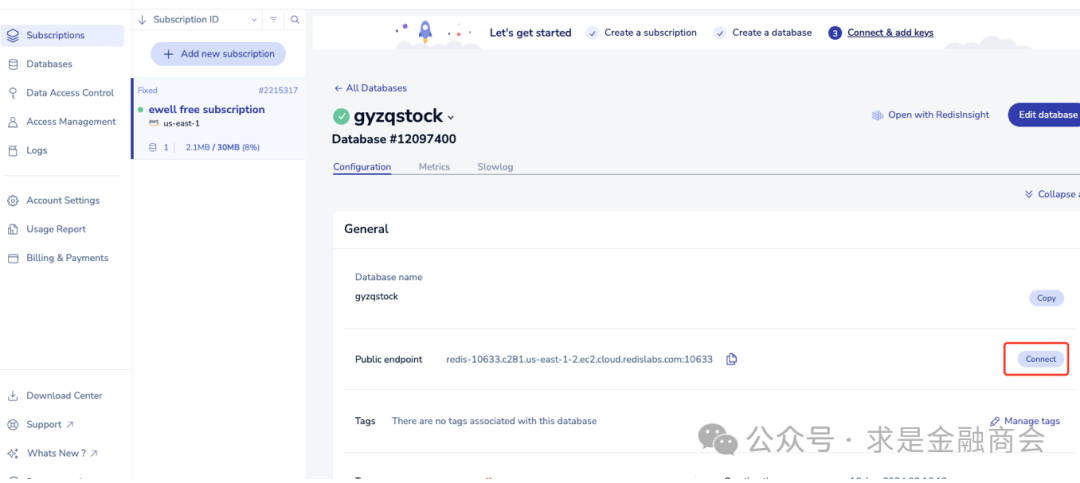This screenshot has width=1080, height=483.
Task: Click the Database #12097400 heading
Action: (394, 139)
